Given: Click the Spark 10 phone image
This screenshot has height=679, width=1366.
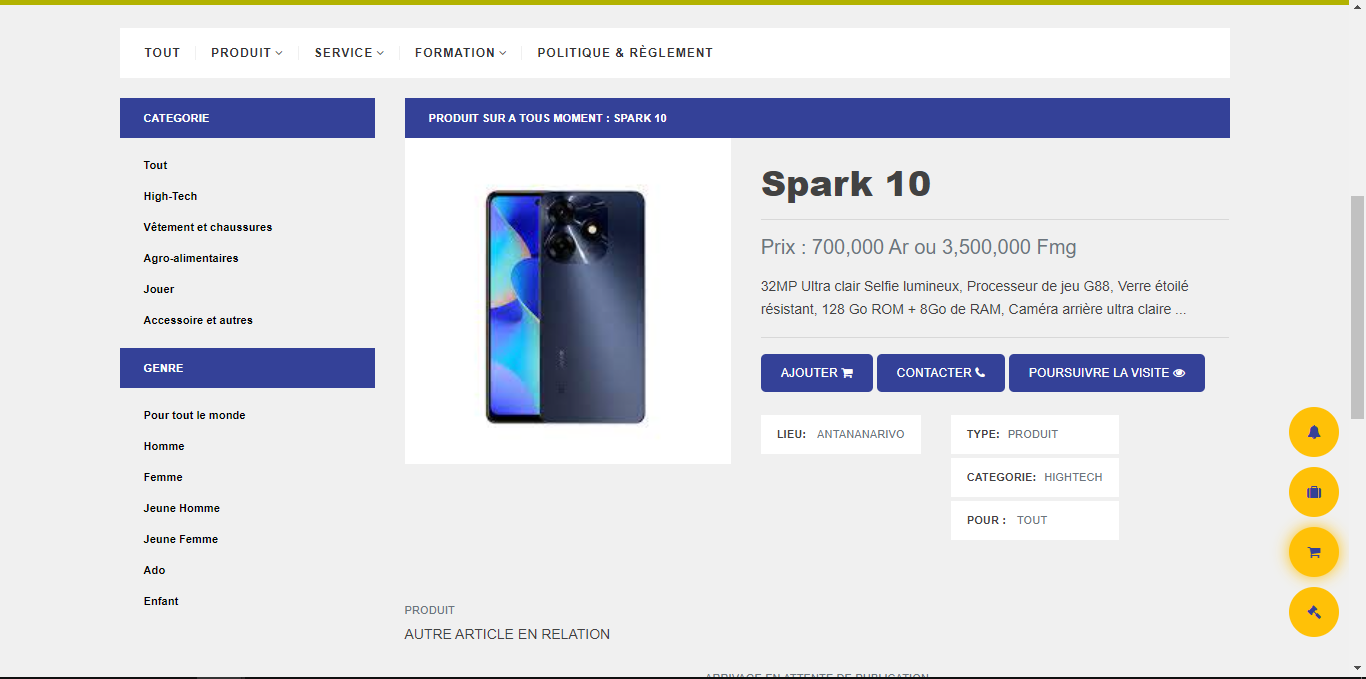Looking at the screenshot, I should click(567, 304).
